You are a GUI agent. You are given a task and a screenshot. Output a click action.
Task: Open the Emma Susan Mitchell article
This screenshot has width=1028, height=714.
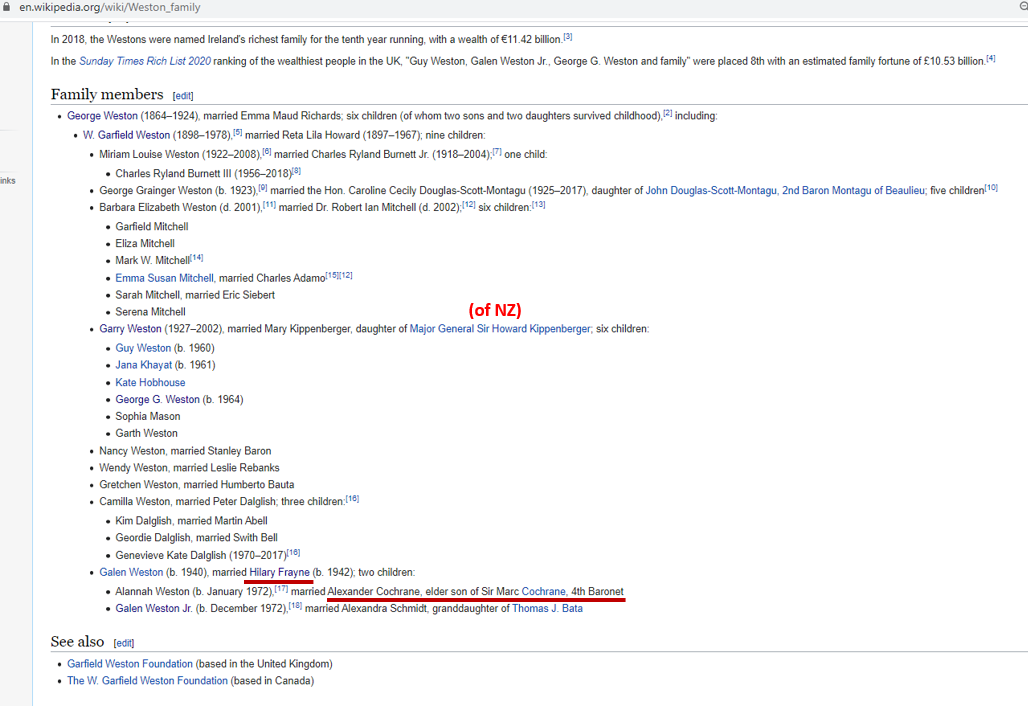pos(165,278)
